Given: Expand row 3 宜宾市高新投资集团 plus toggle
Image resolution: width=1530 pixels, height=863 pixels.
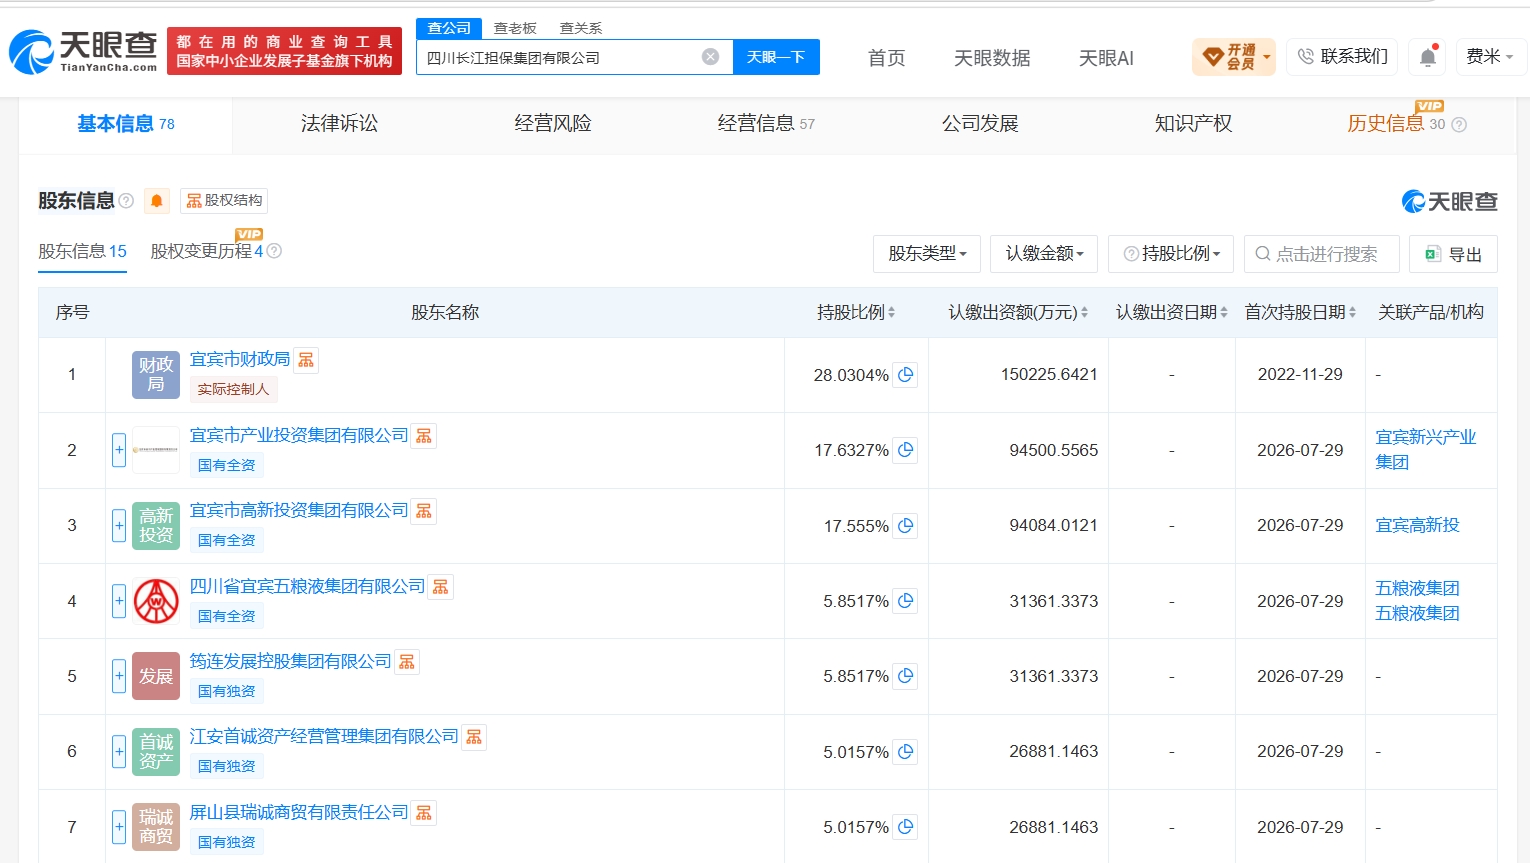Looking at the screenshot, I should [119, 526].
